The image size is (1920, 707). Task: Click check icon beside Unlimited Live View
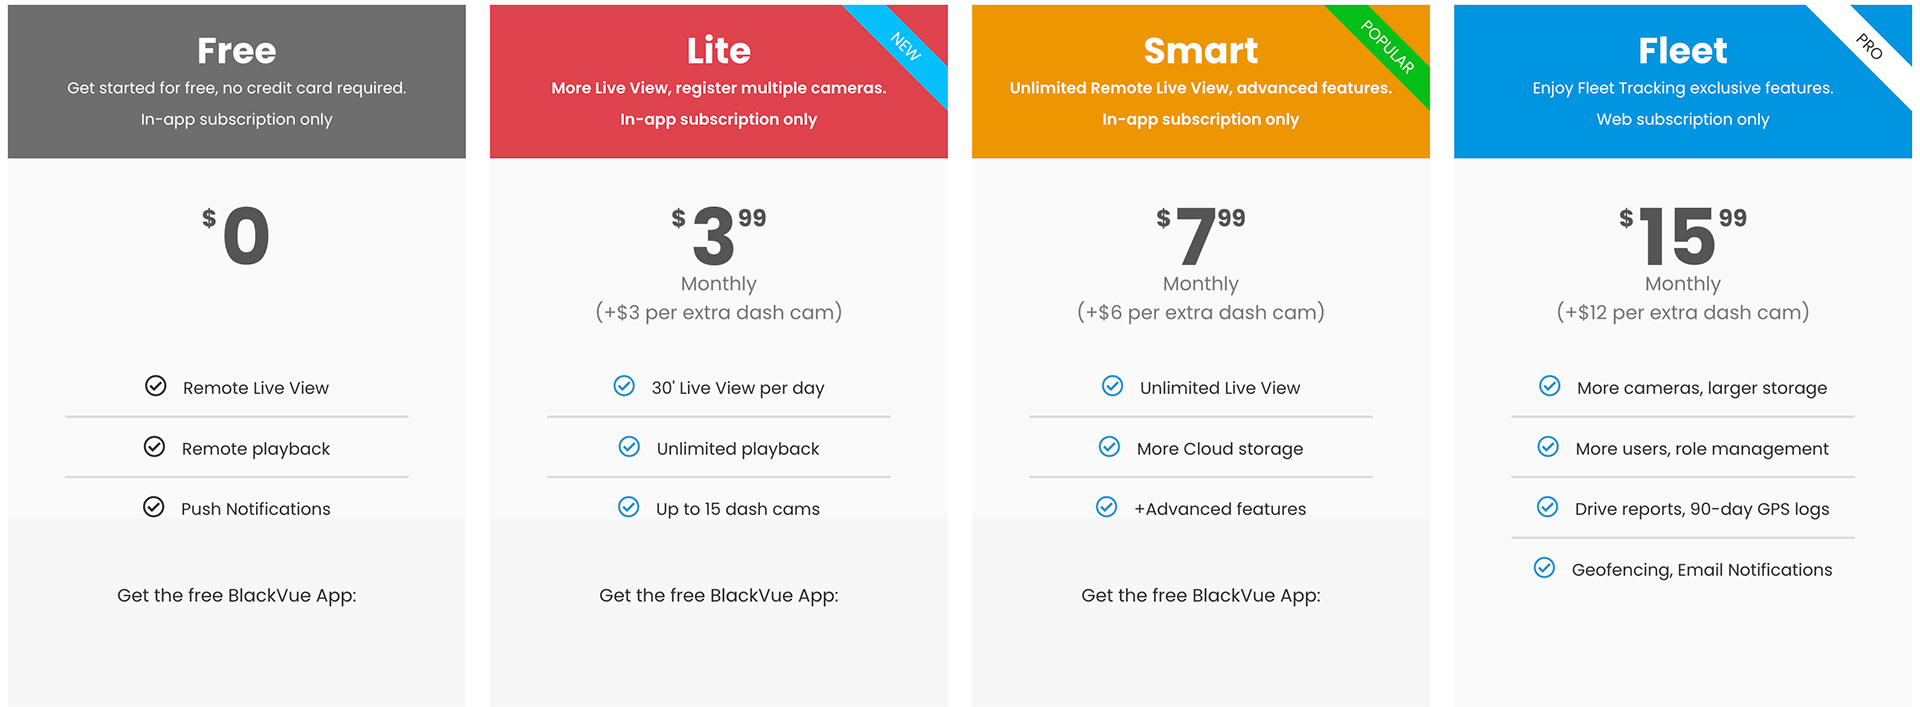pyautogui.click(x=1112, y=386)
